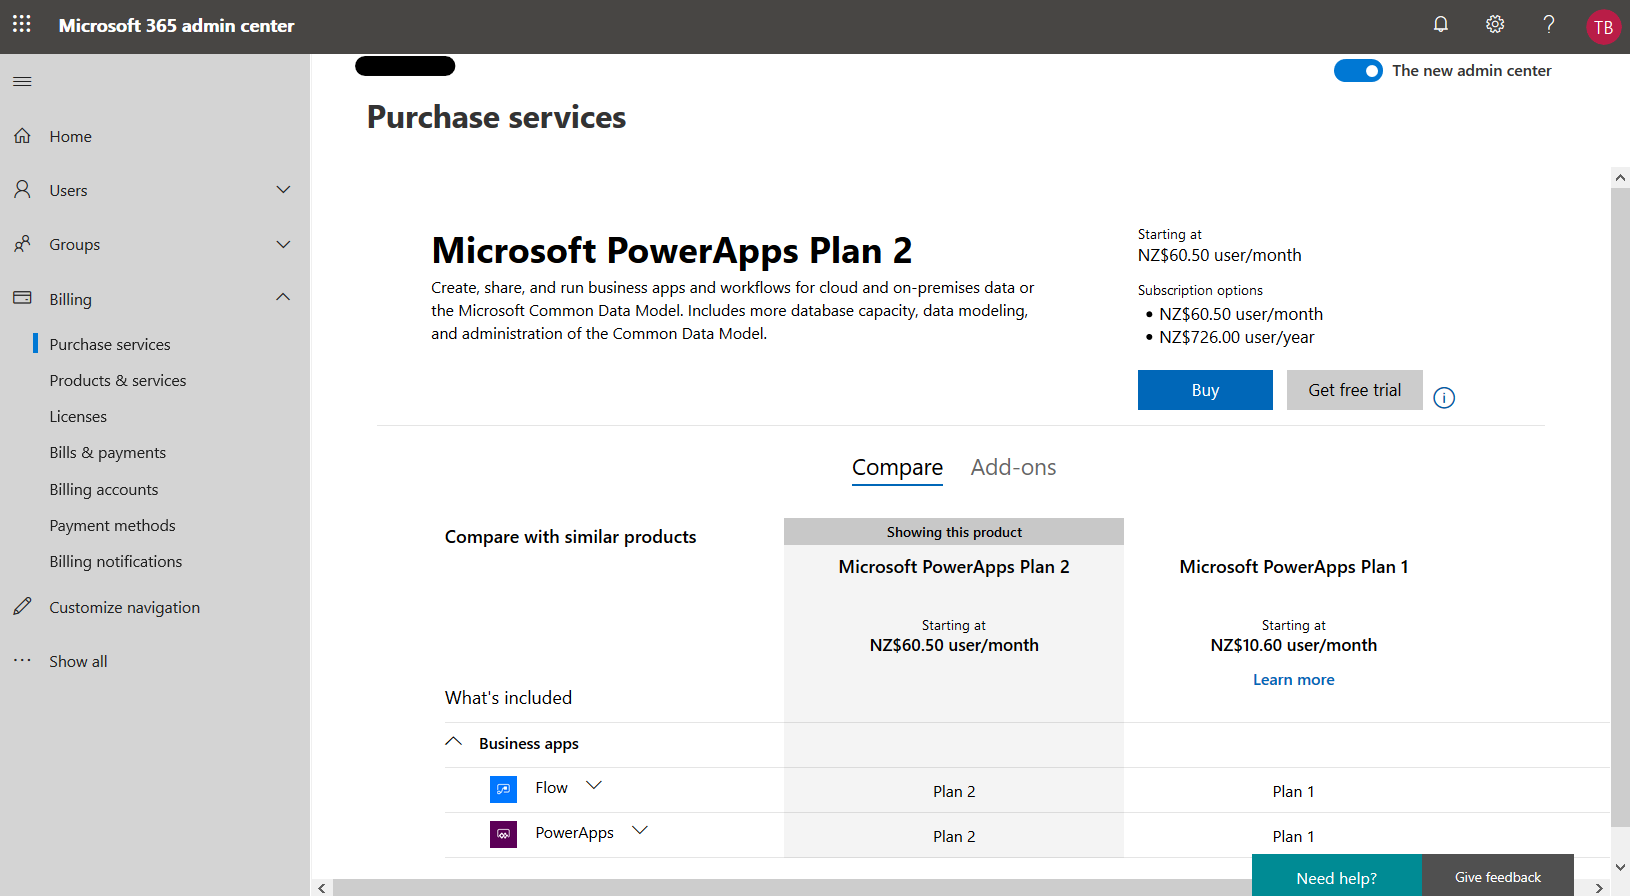Screen dimensions: 1630x896
Task: Open Billing accounts
Action: coord(104,489)
